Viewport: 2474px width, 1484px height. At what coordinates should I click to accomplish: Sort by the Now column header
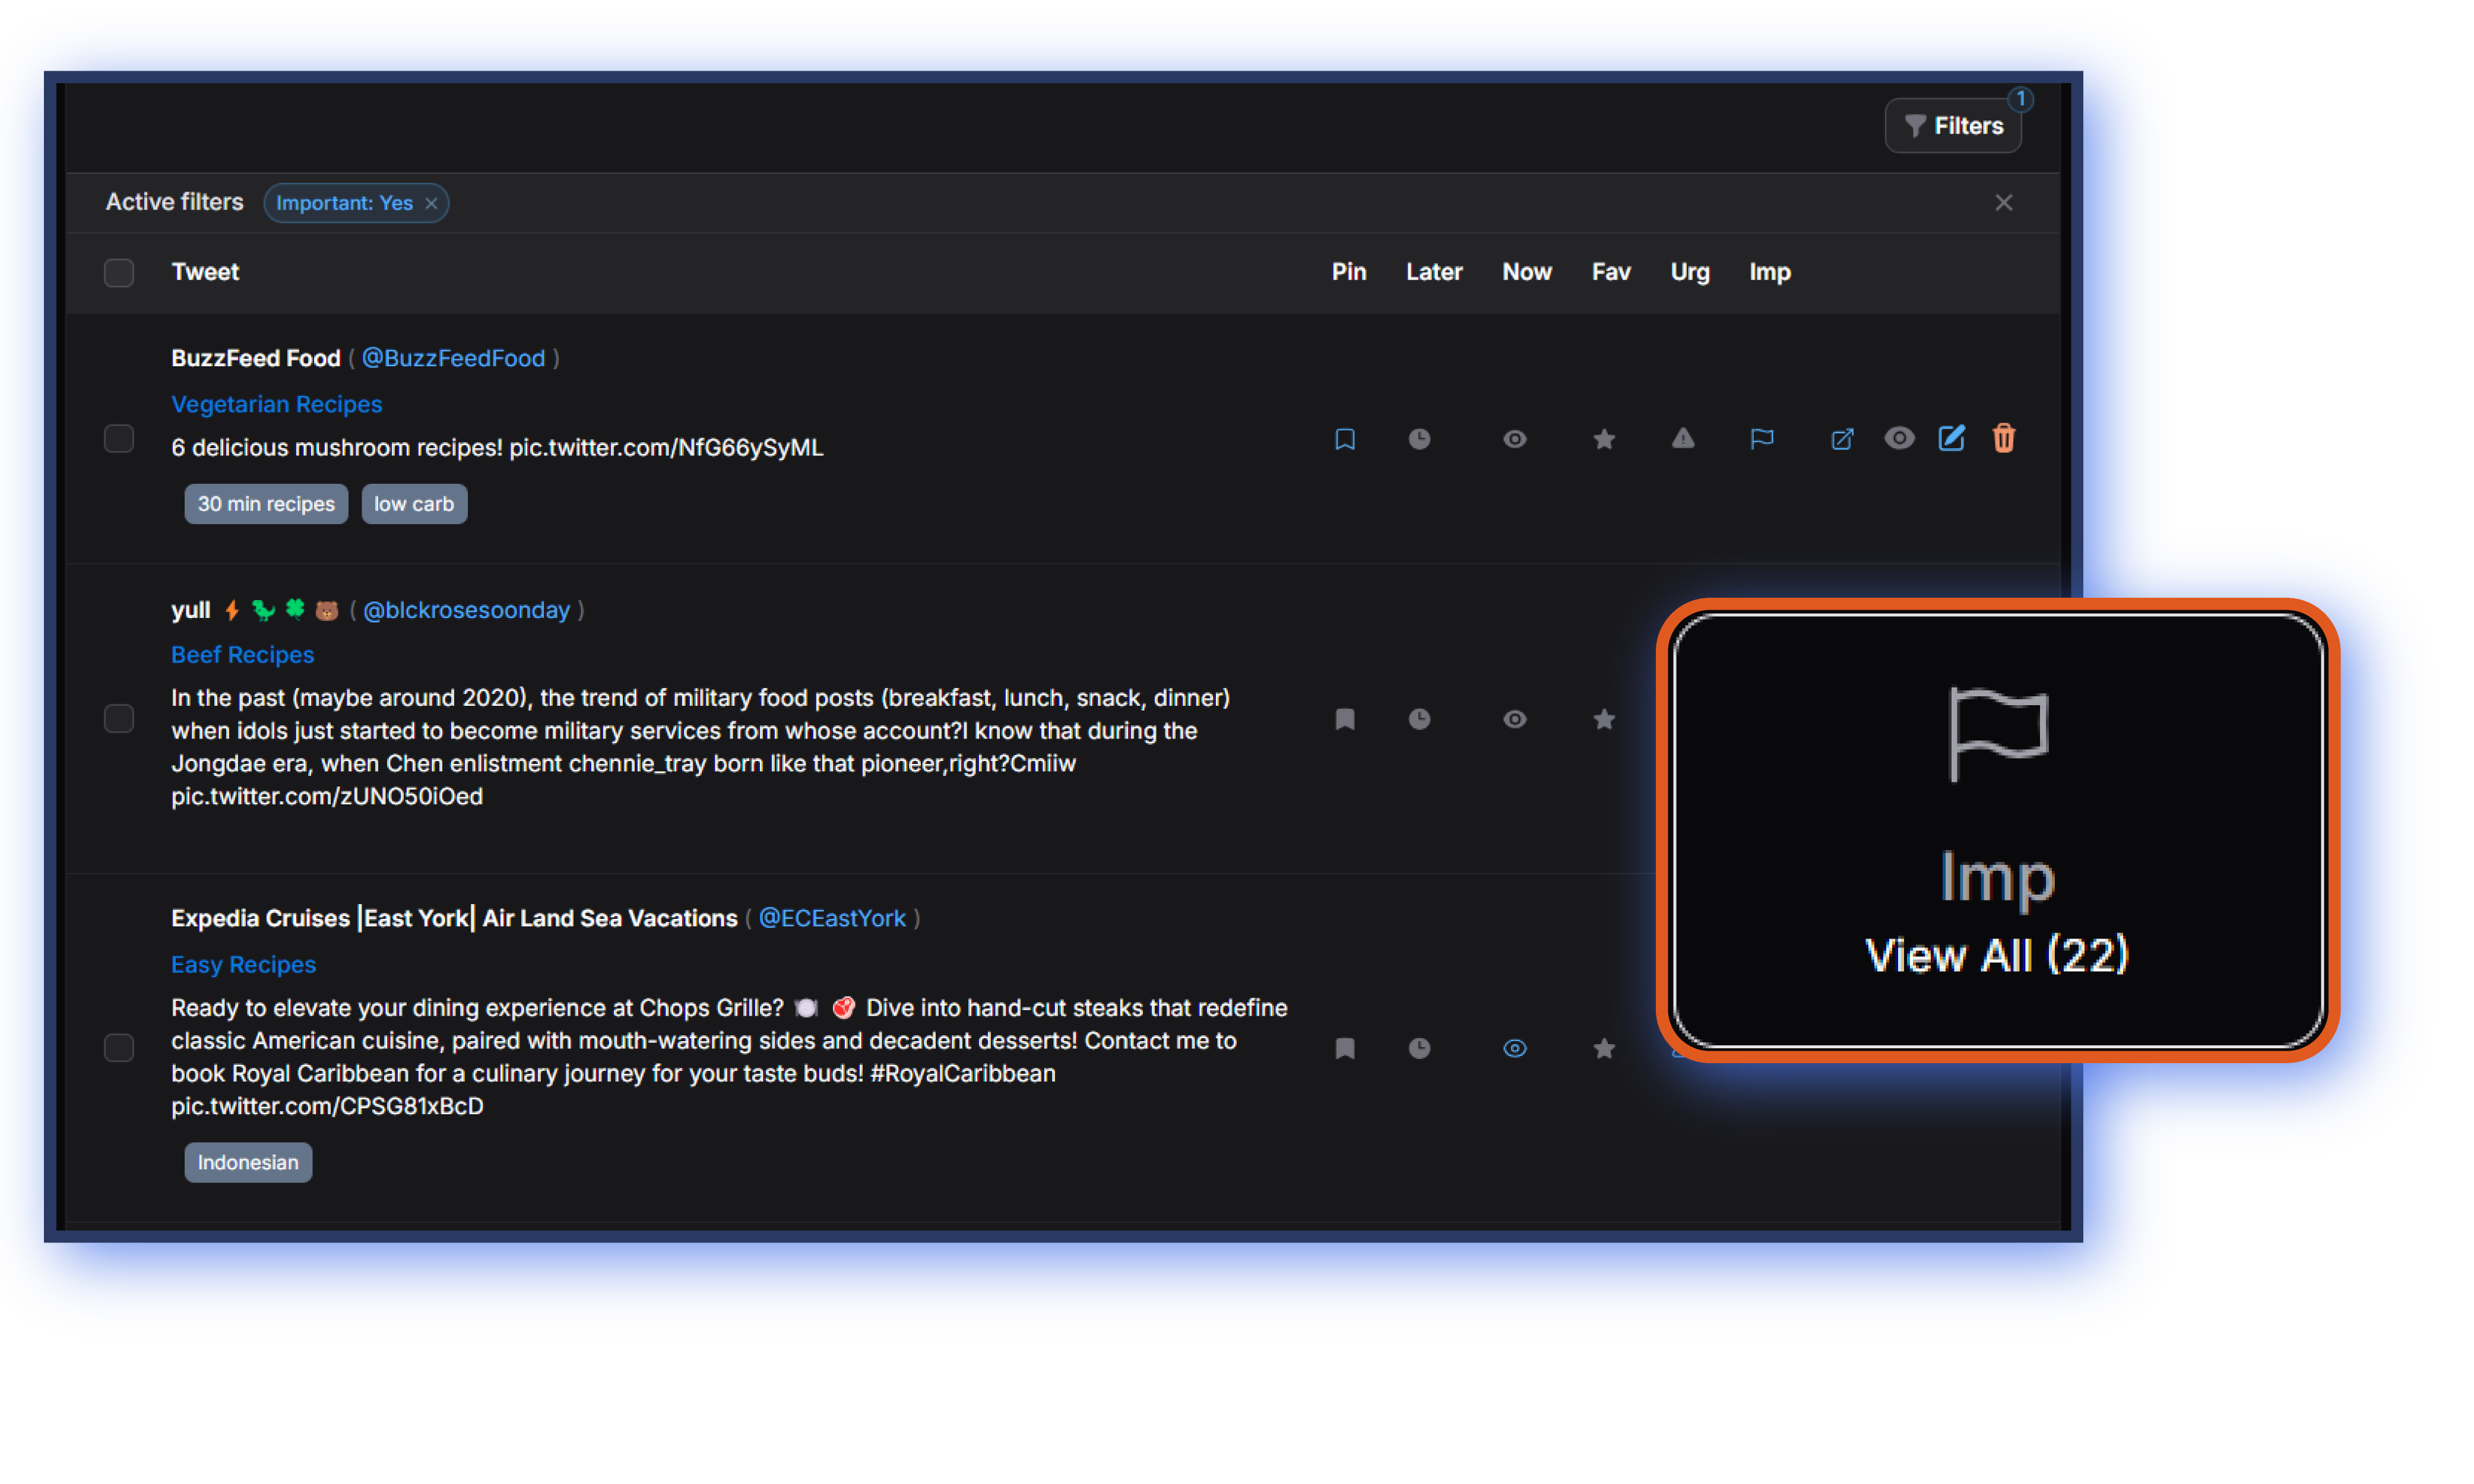point(1526,272)
